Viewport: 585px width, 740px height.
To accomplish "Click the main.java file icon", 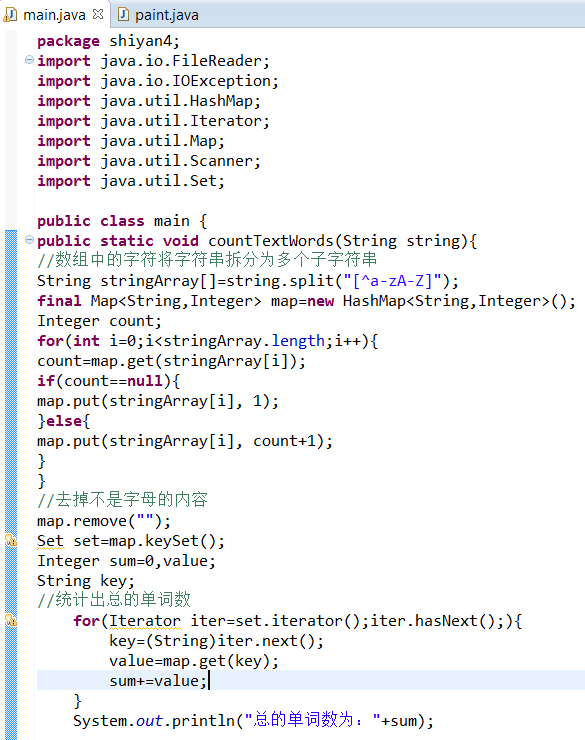I will 10,15.
